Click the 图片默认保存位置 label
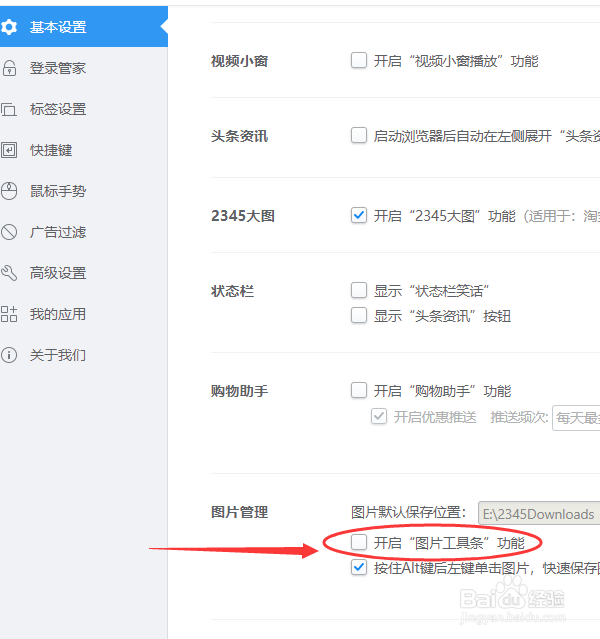The width and height of the screenshot is (600, 639). 408,512
